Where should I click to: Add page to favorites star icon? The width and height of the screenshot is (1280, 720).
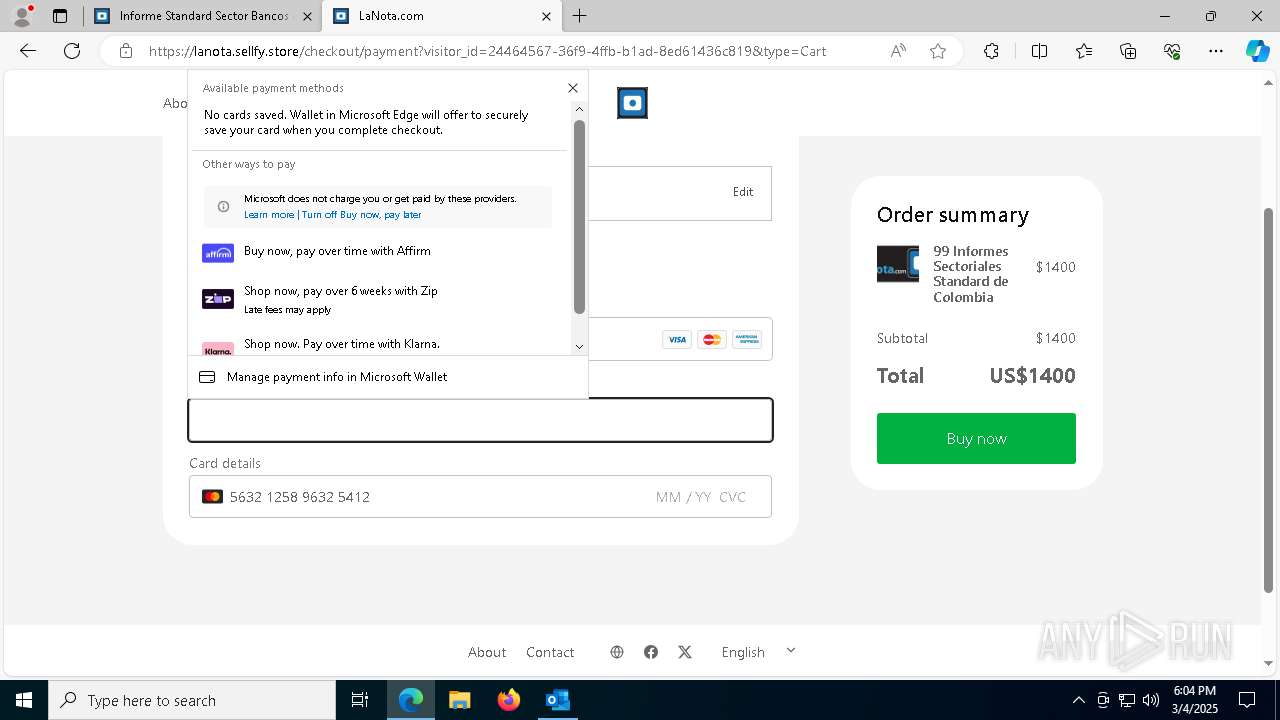(x=938, y=51)
